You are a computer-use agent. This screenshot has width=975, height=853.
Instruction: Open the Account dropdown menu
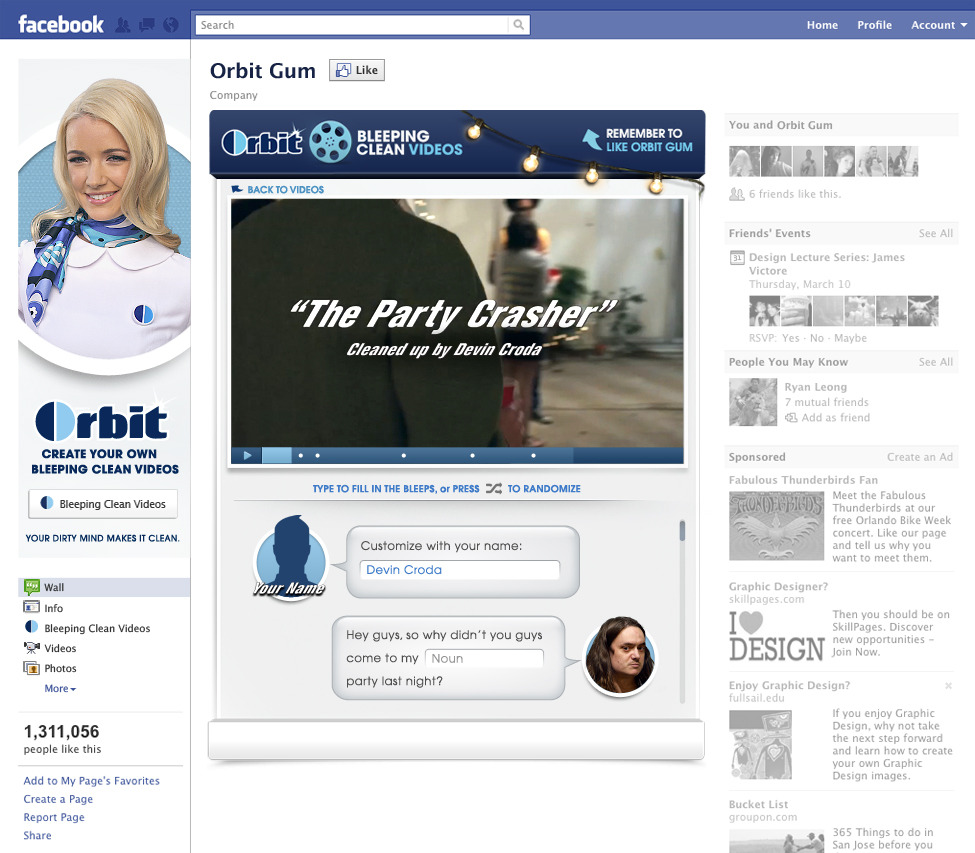(x=939, y=25)
